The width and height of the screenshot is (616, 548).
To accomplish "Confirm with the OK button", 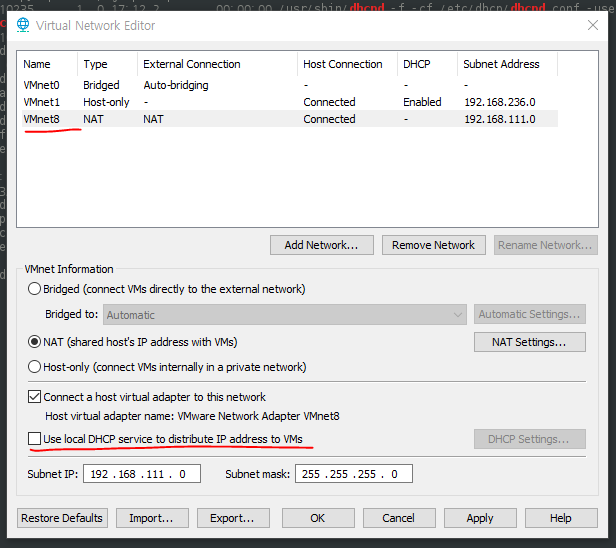I will 318,518.
